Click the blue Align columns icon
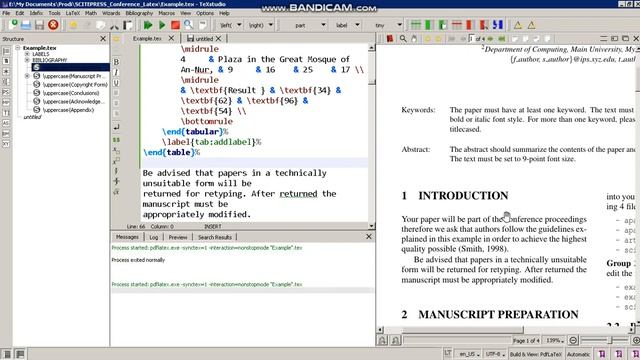The image size is (640, 360). tap(498, 25)
